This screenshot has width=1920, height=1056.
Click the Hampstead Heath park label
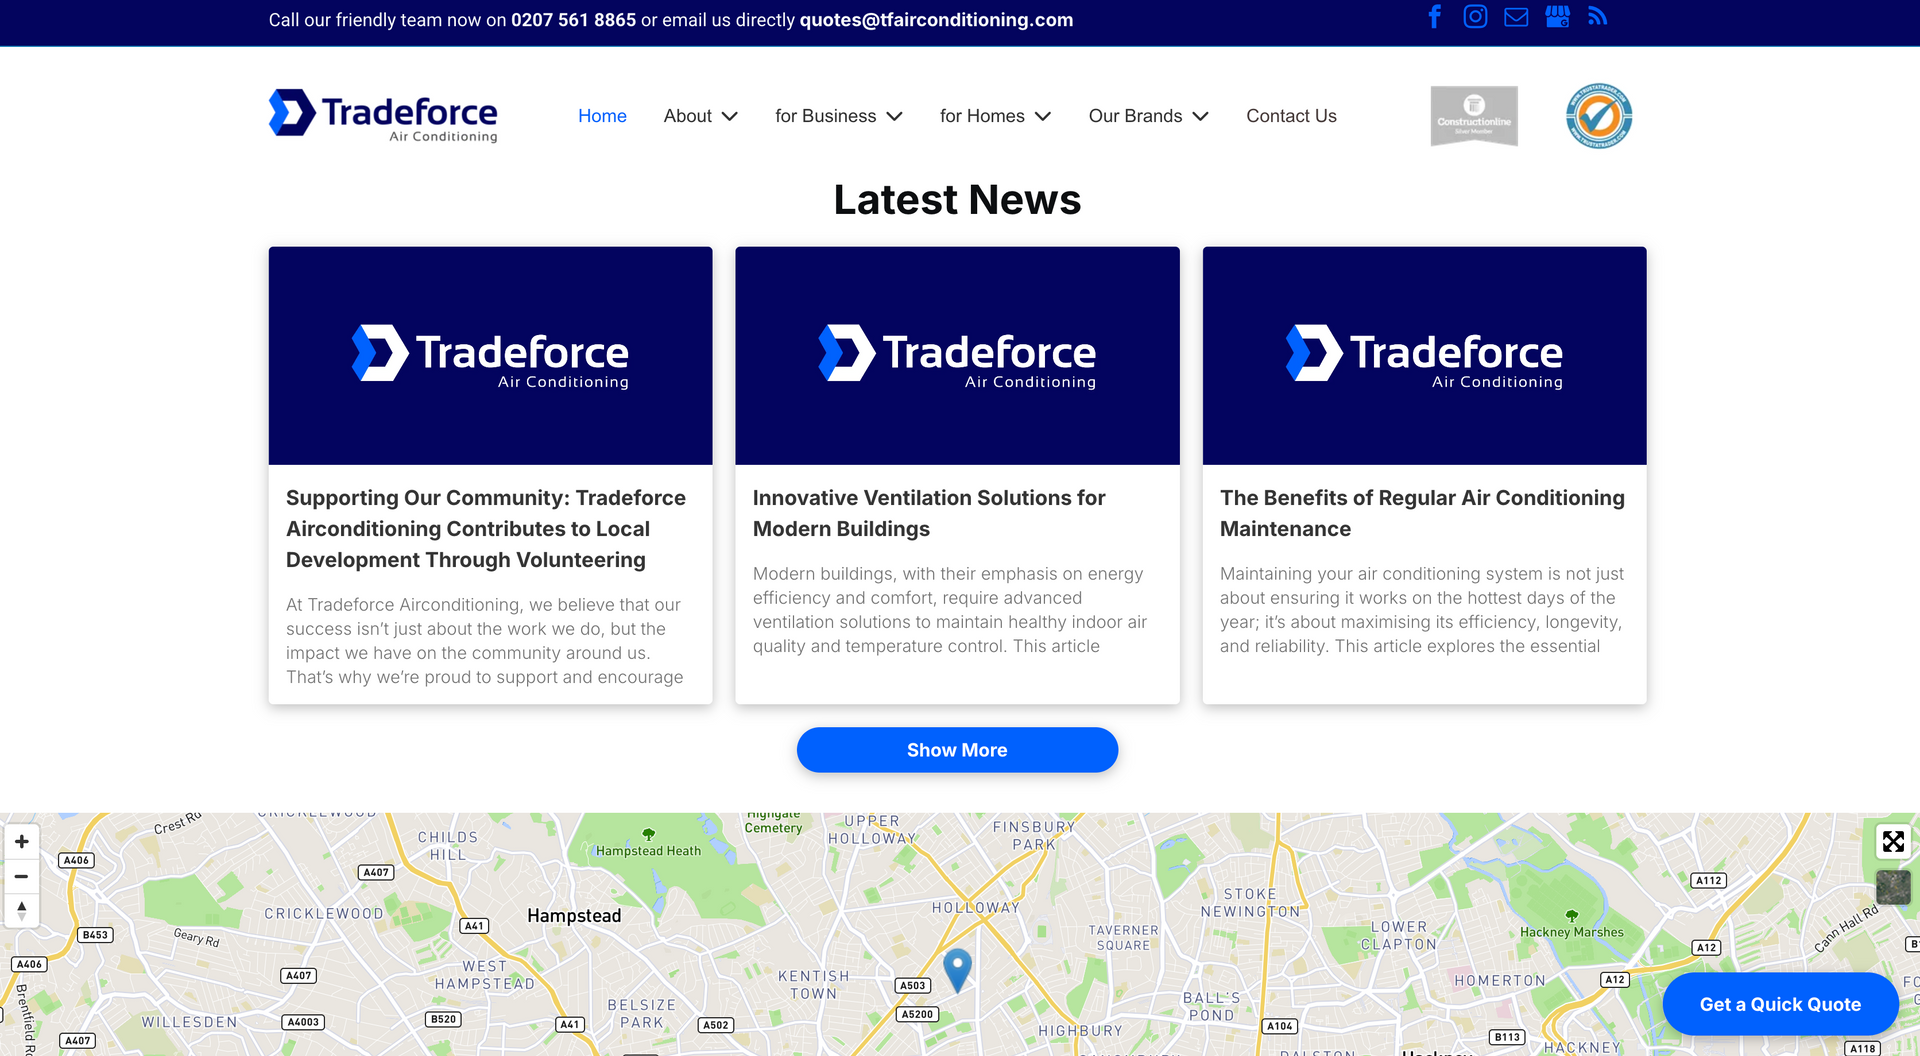[648, 851]
